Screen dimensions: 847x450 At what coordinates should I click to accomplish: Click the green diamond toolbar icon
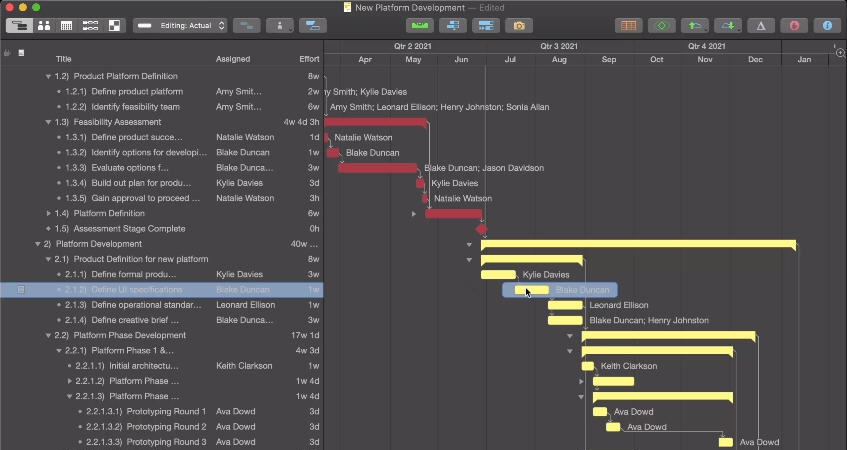click(x=662, y=25)
